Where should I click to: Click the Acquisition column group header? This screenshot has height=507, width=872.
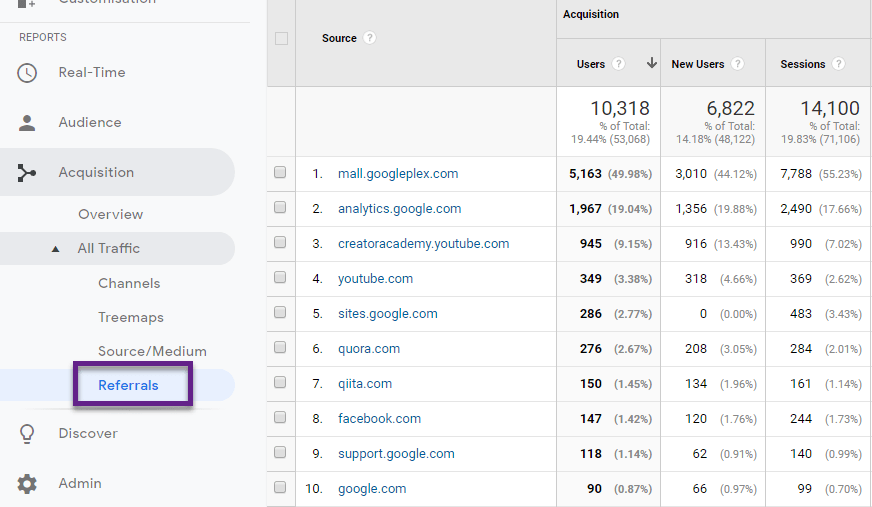pyautogui.click(x=591, y=14)
